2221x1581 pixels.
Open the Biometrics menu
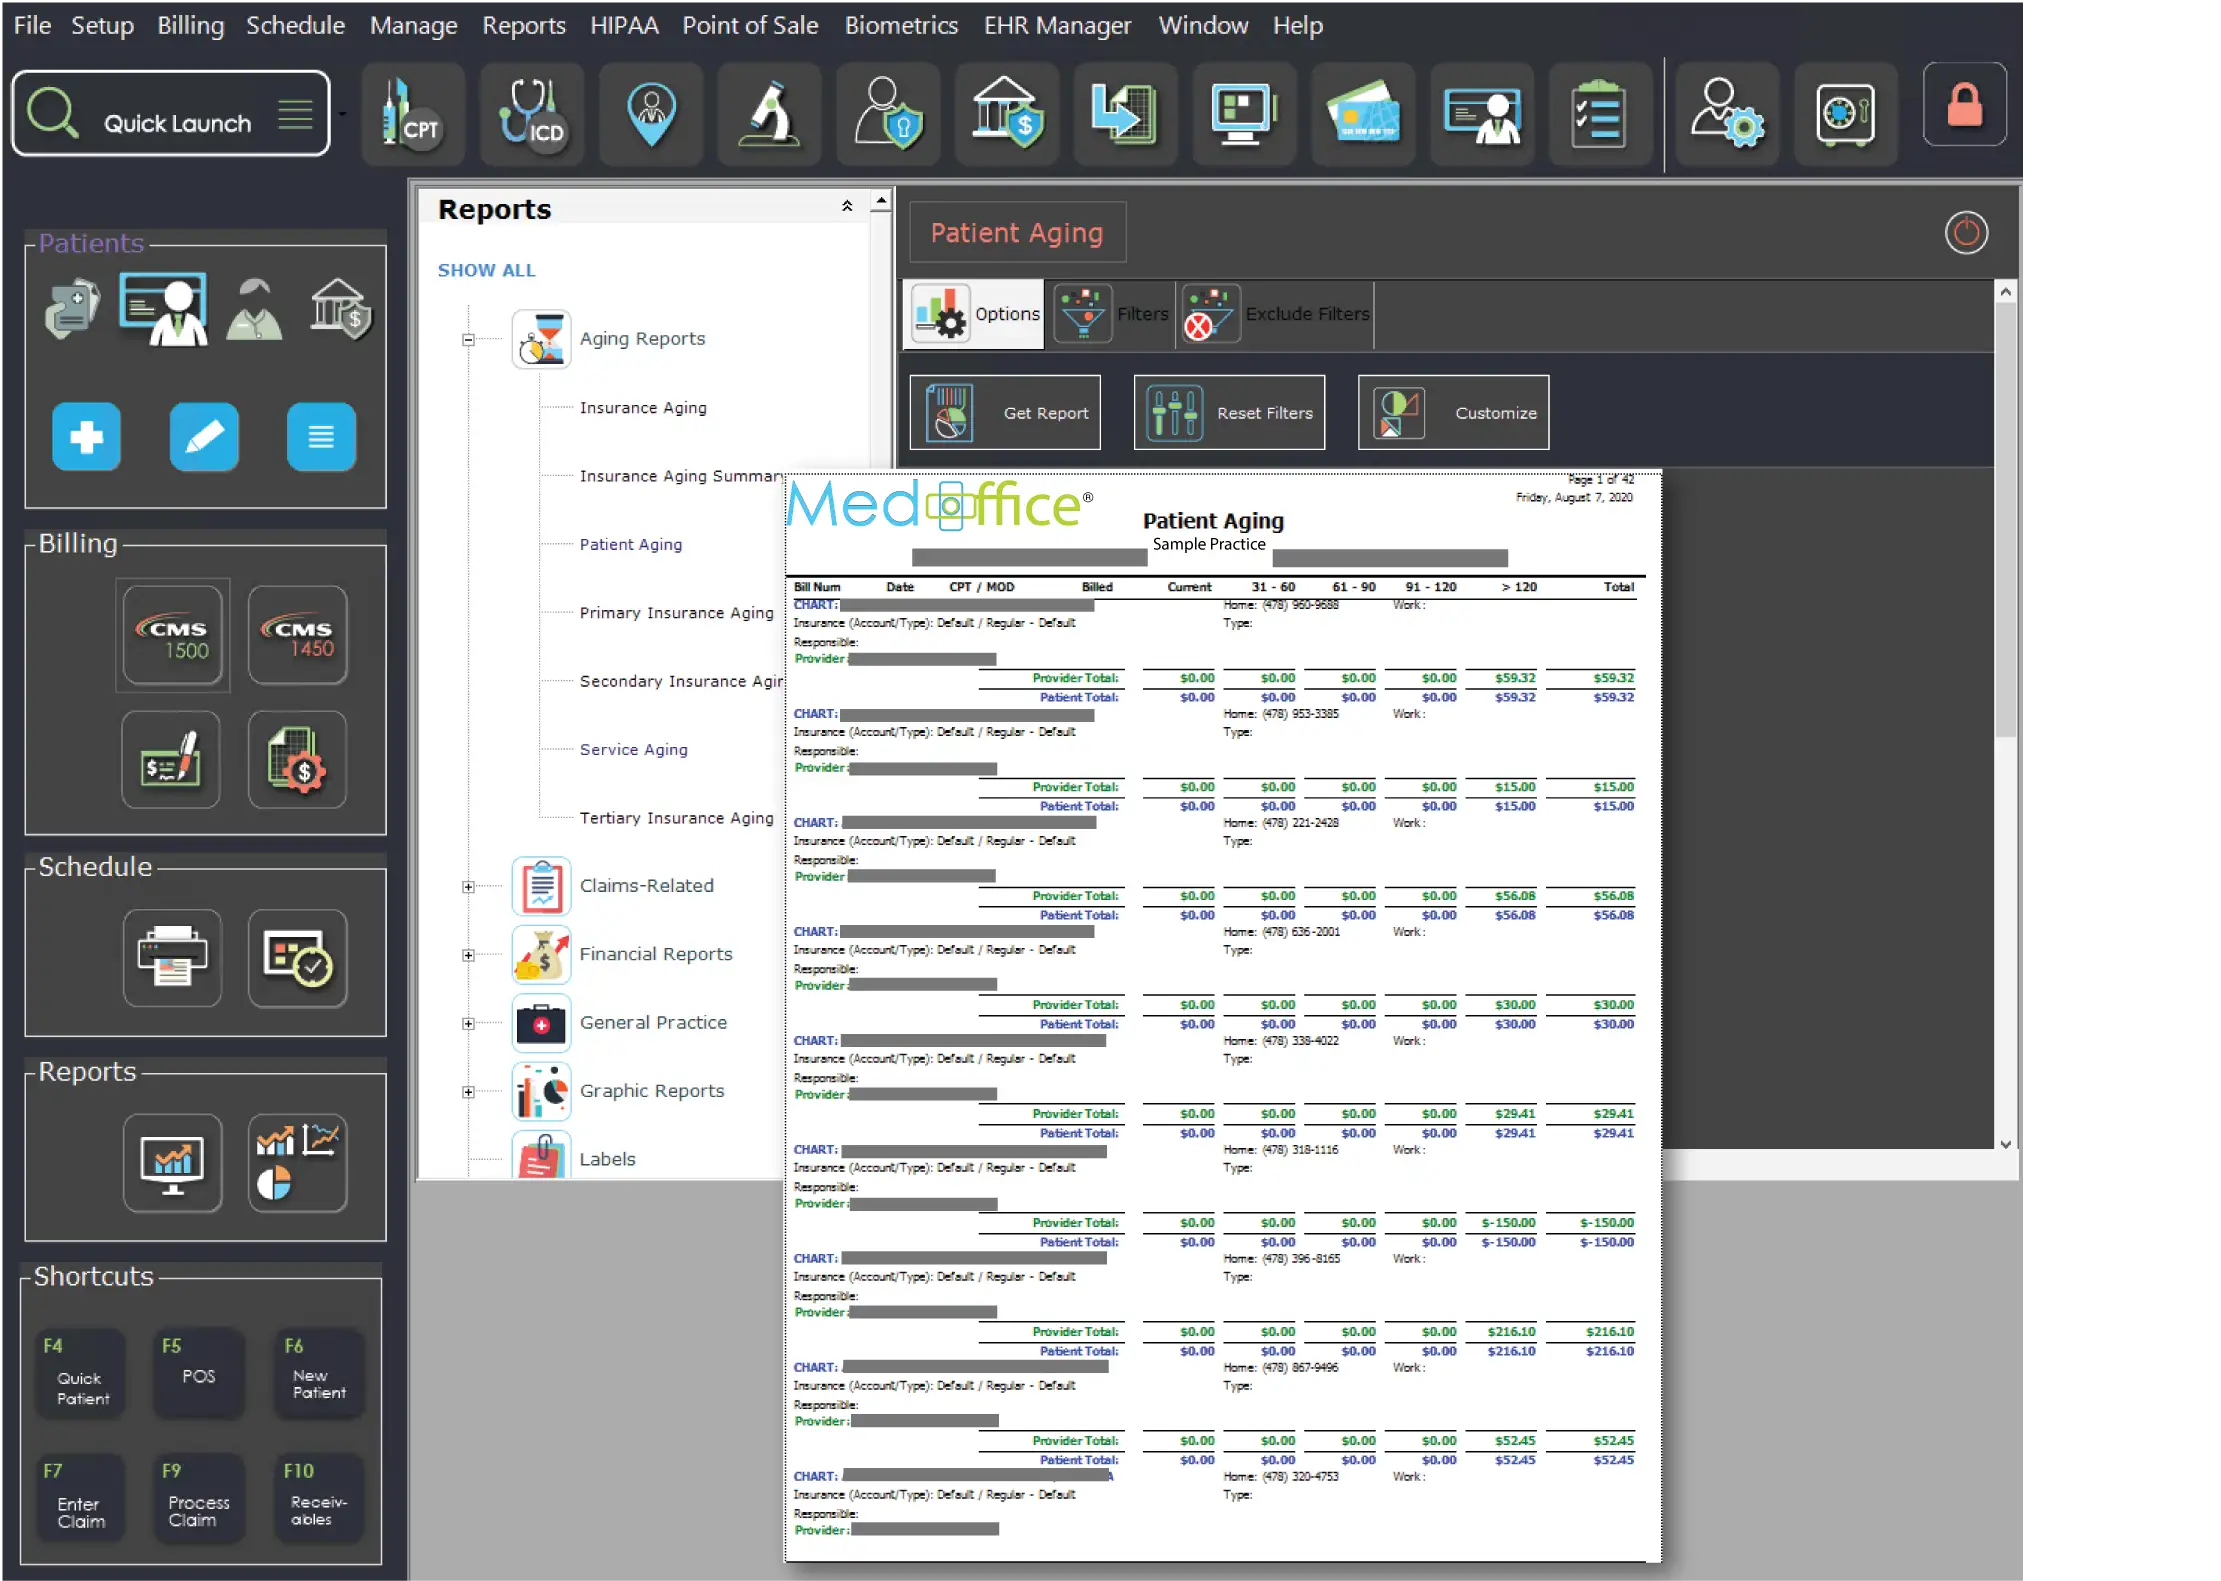901,25
